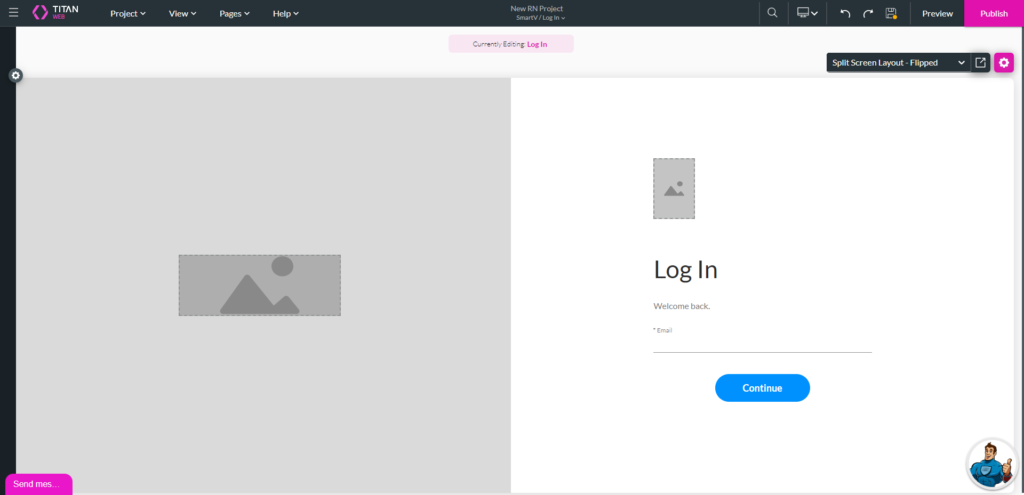The image size is (1024, 495).
Task: Open the Project menu
Action: click(128, 13)
